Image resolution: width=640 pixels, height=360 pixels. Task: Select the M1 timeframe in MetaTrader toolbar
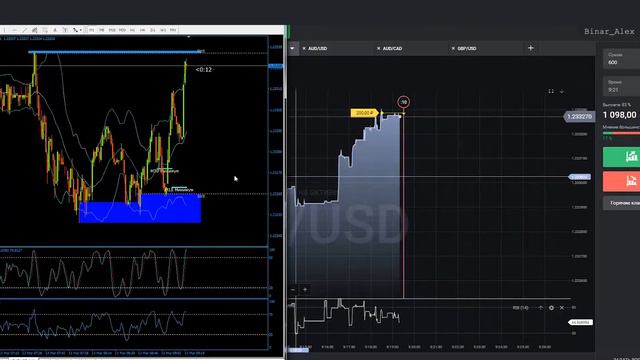(x=91, y=30)
